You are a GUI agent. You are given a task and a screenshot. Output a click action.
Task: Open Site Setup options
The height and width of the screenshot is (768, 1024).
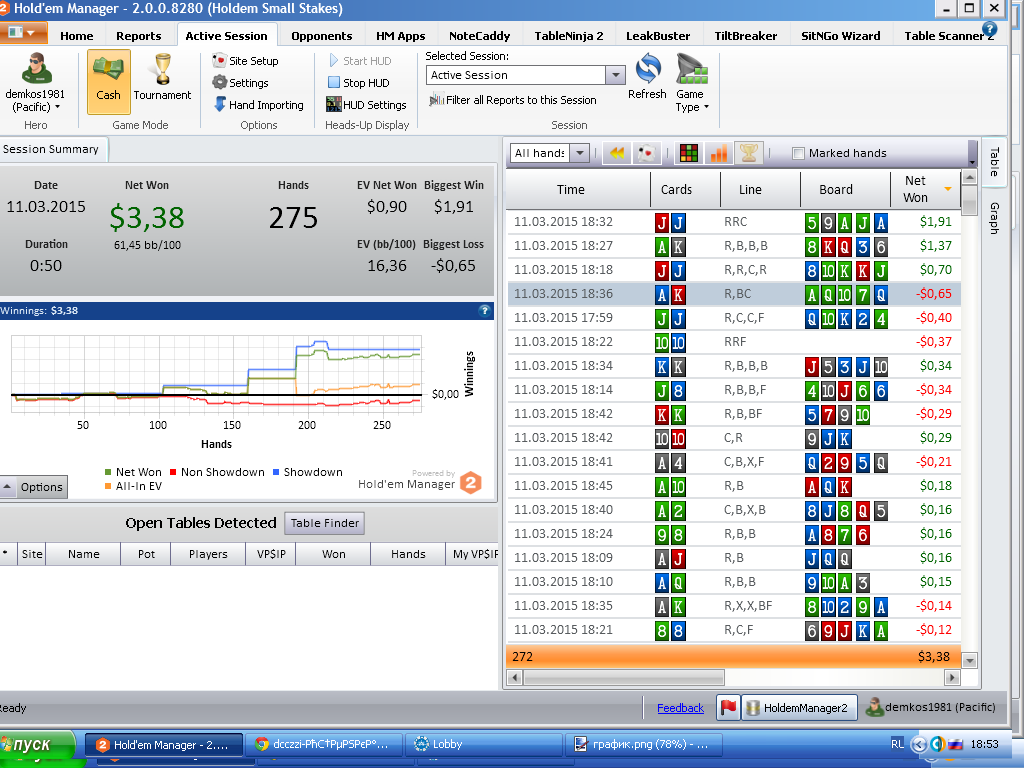[x=246, y=61]
